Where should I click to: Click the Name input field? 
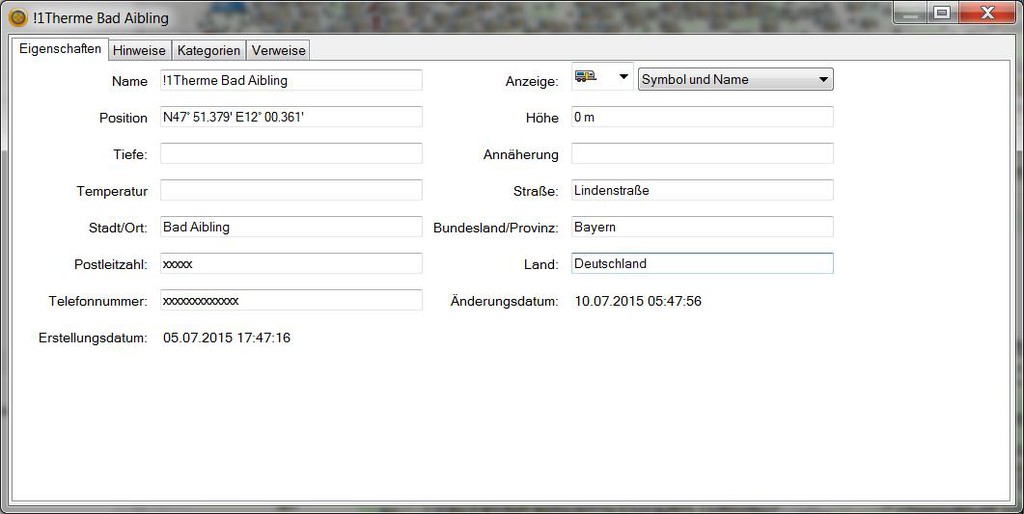coord(290,81)
